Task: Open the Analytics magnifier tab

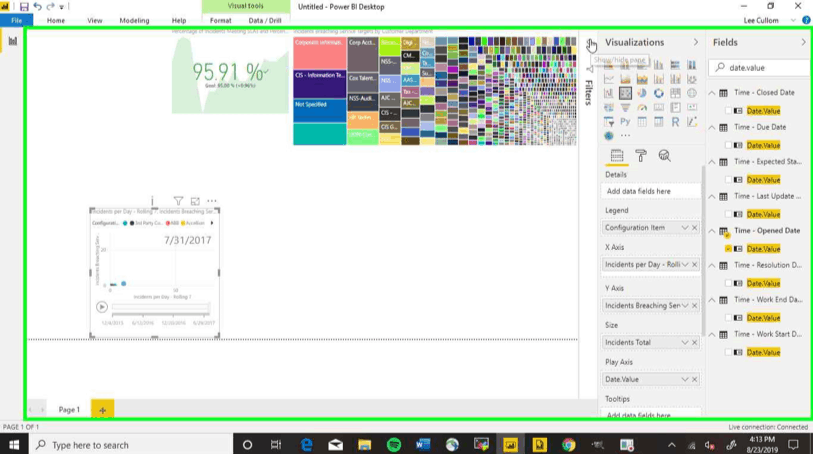Action: coord(664,155)
